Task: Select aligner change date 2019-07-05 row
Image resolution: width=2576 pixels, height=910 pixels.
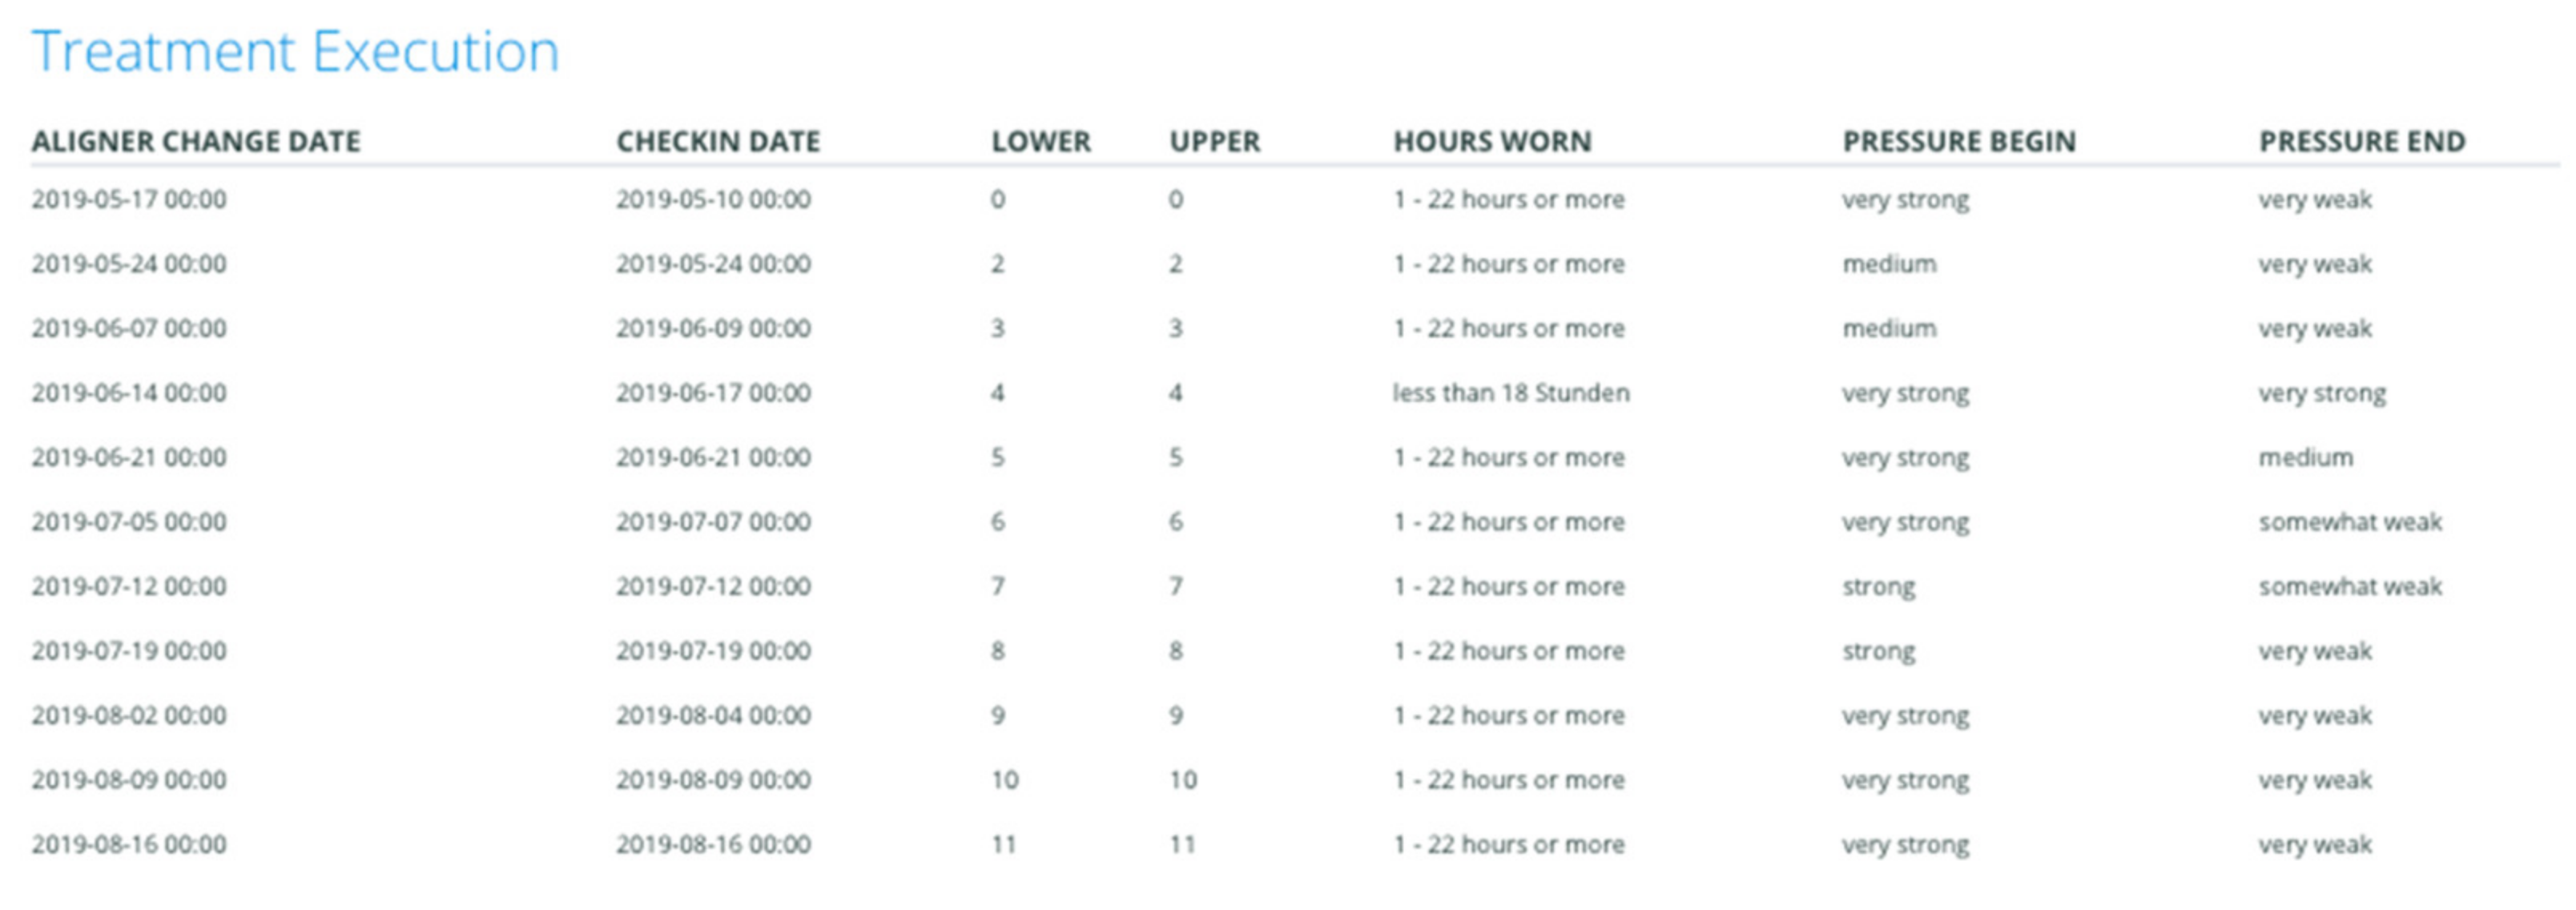Action: (x=129, y=522)
